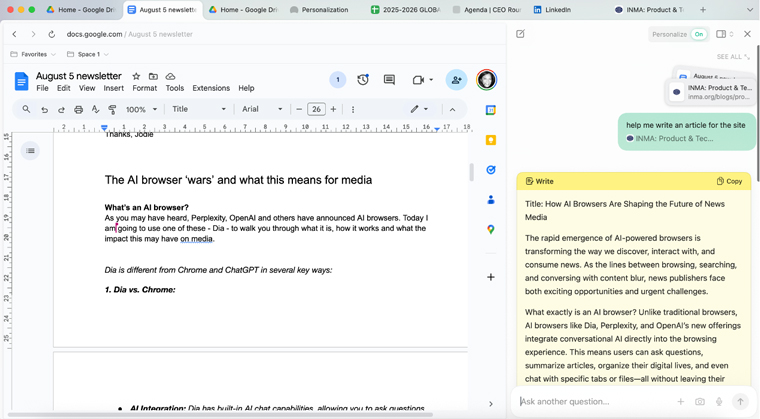Toggle Personalize switch on/off
The height and width of the screenshot is (419, 760).
698,34
